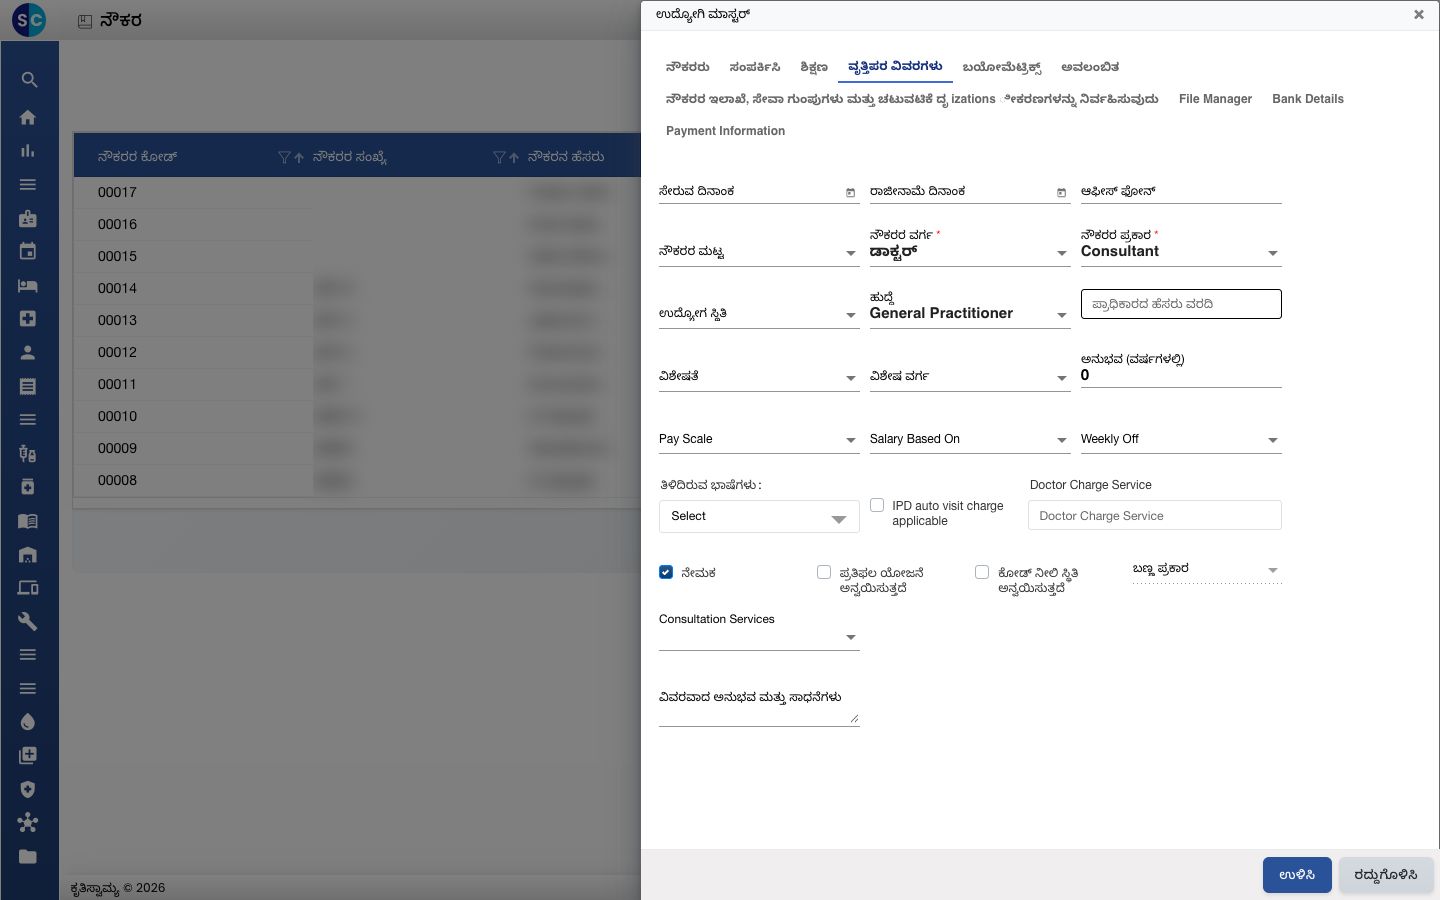Expand the Consultation Services dropdown
Viewport: 1440px width, 900px height.
[x=759, y=637]
